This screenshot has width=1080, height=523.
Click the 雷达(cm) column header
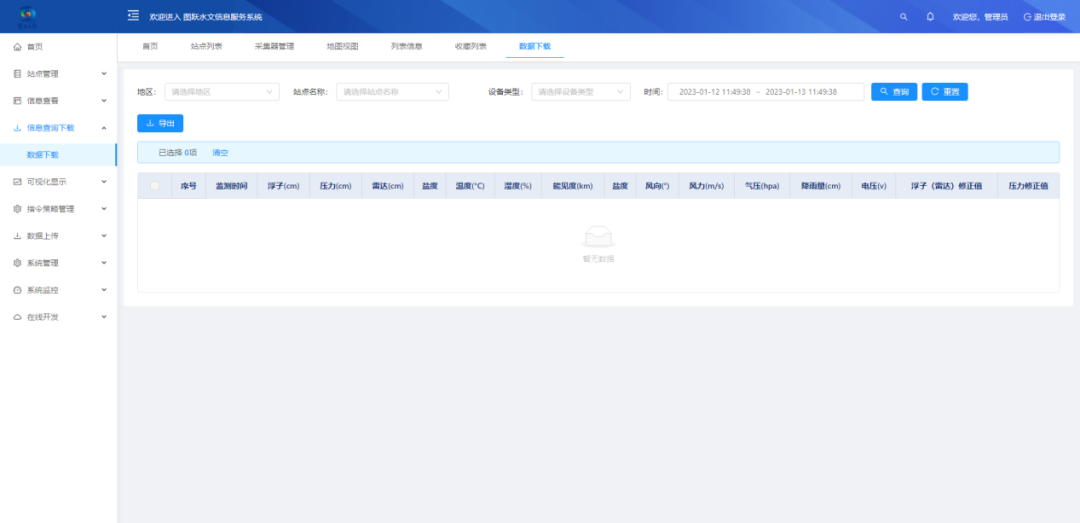388,186
